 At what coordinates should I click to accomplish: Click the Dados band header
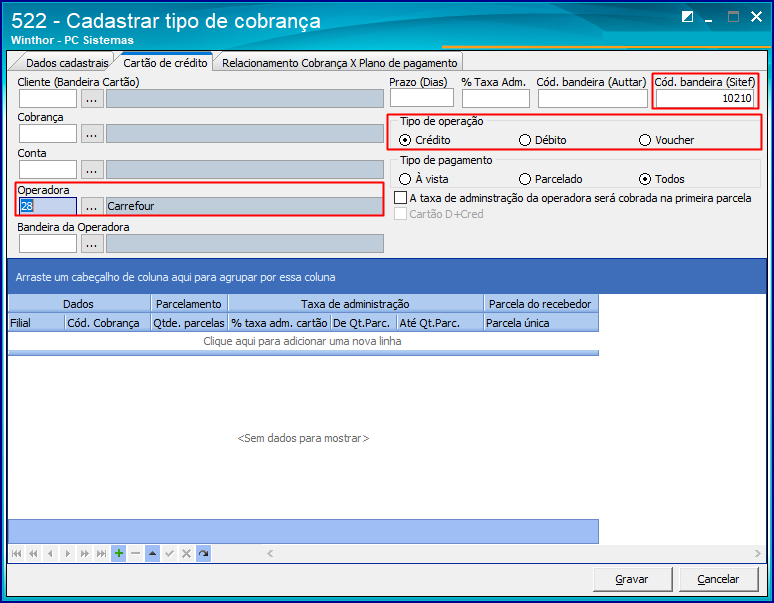coord(79,304)
